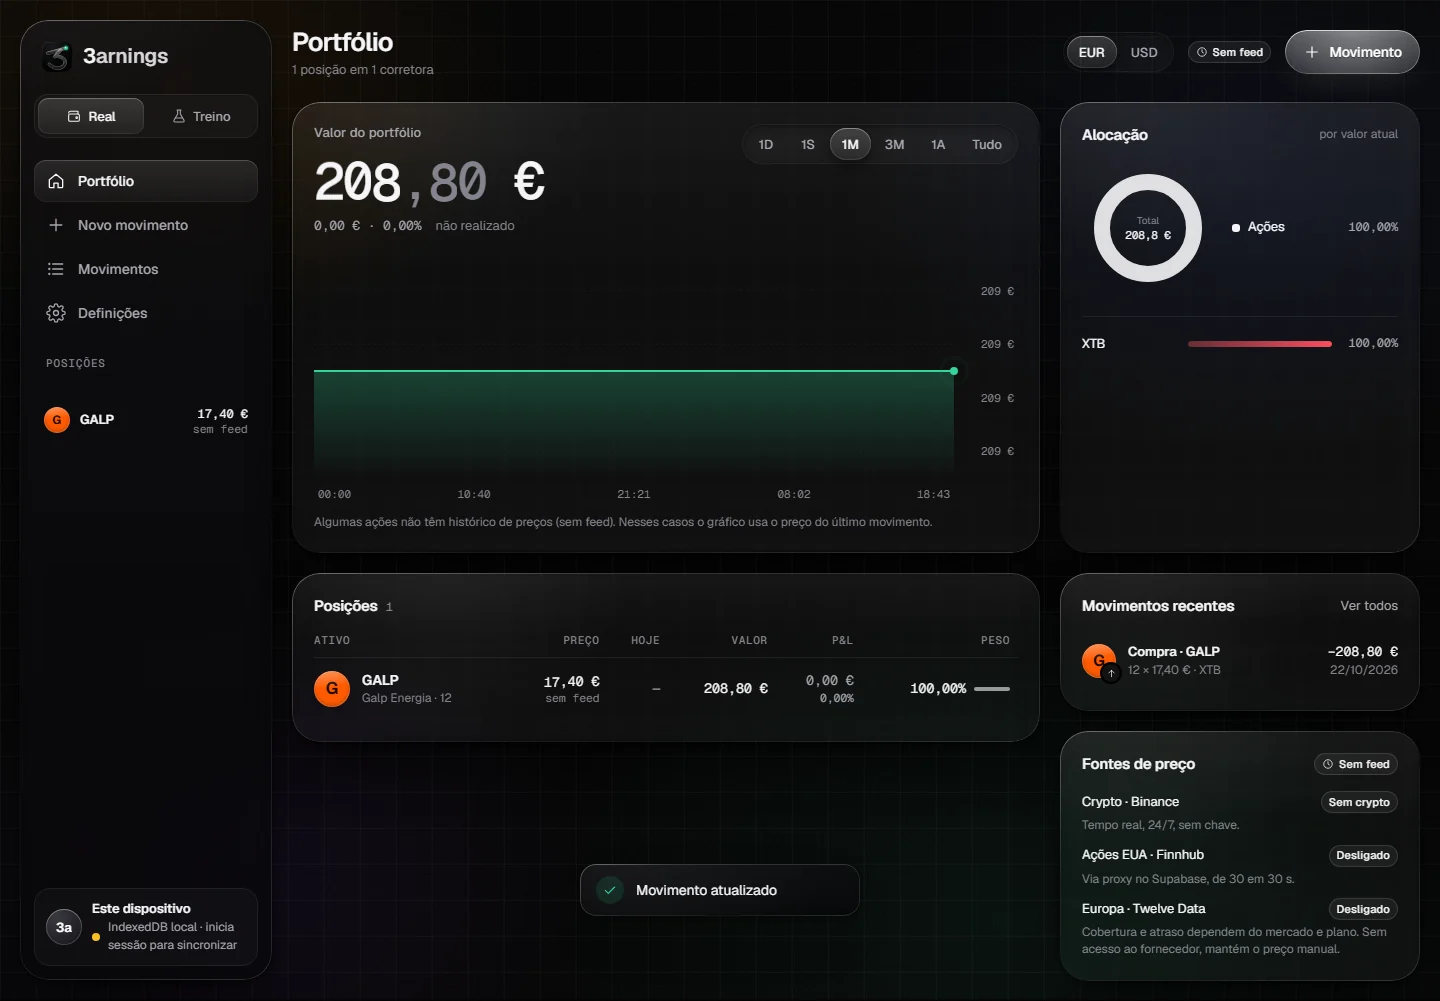Viewport: 1440px width, 1001px height.
Task: Click the Compra · GALP recent movement
Action: point(1240,661)
